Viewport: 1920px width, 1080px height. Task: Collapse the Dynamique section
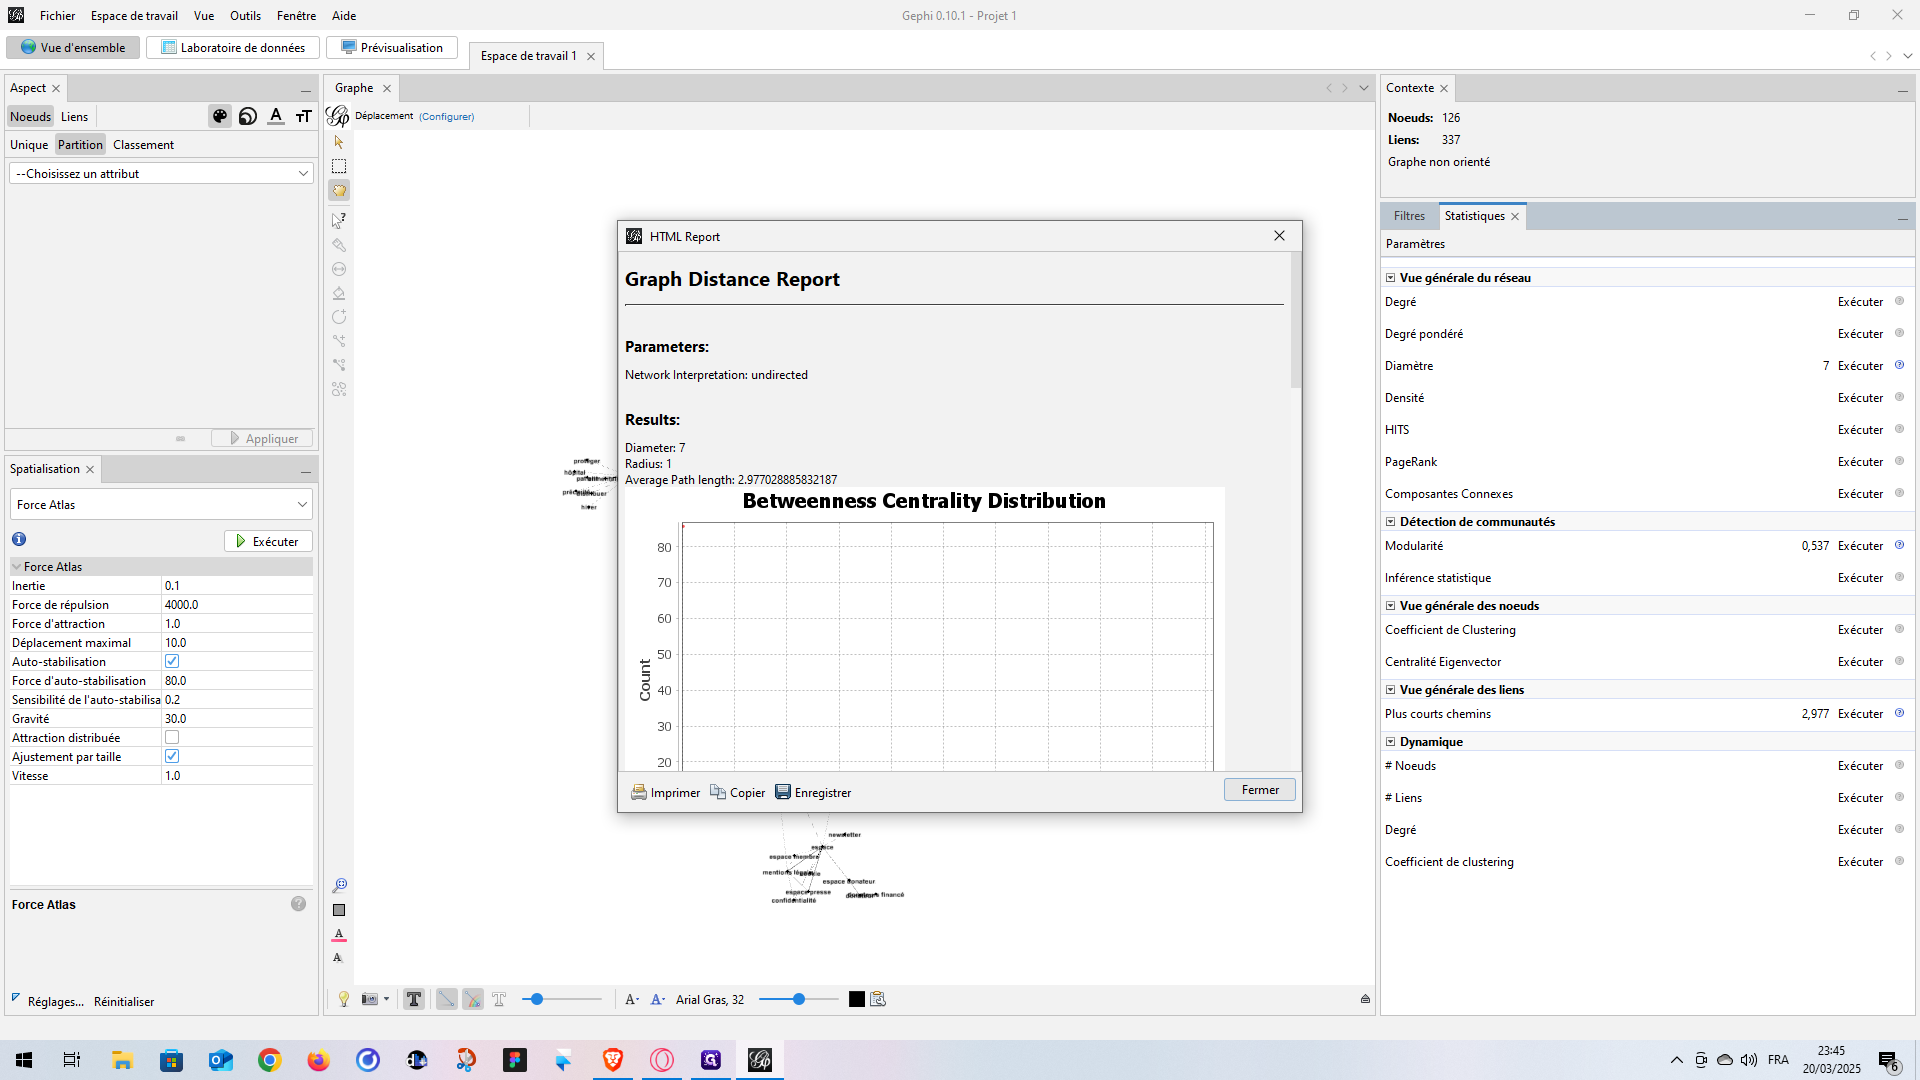point(1390,742)
